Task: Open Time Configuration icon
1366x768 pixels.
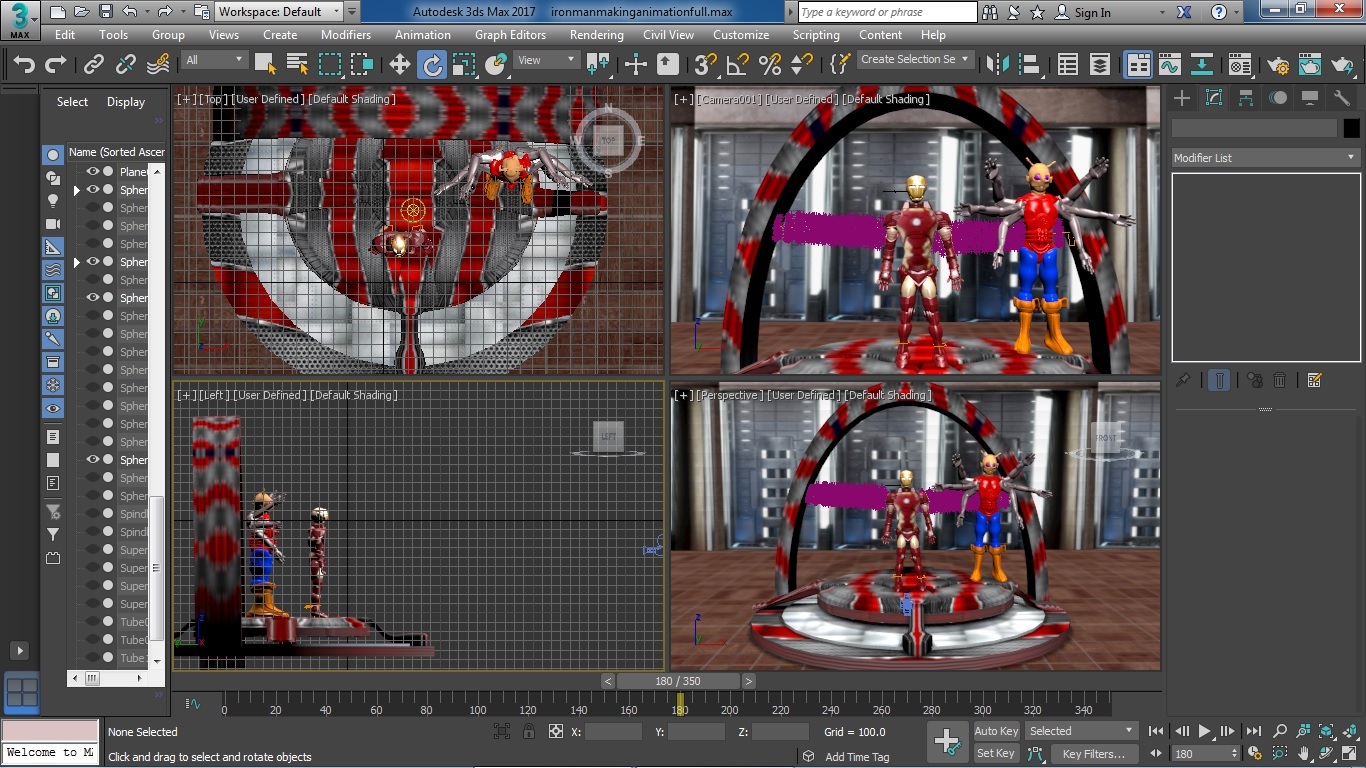Action: (x=1255, y=754)
